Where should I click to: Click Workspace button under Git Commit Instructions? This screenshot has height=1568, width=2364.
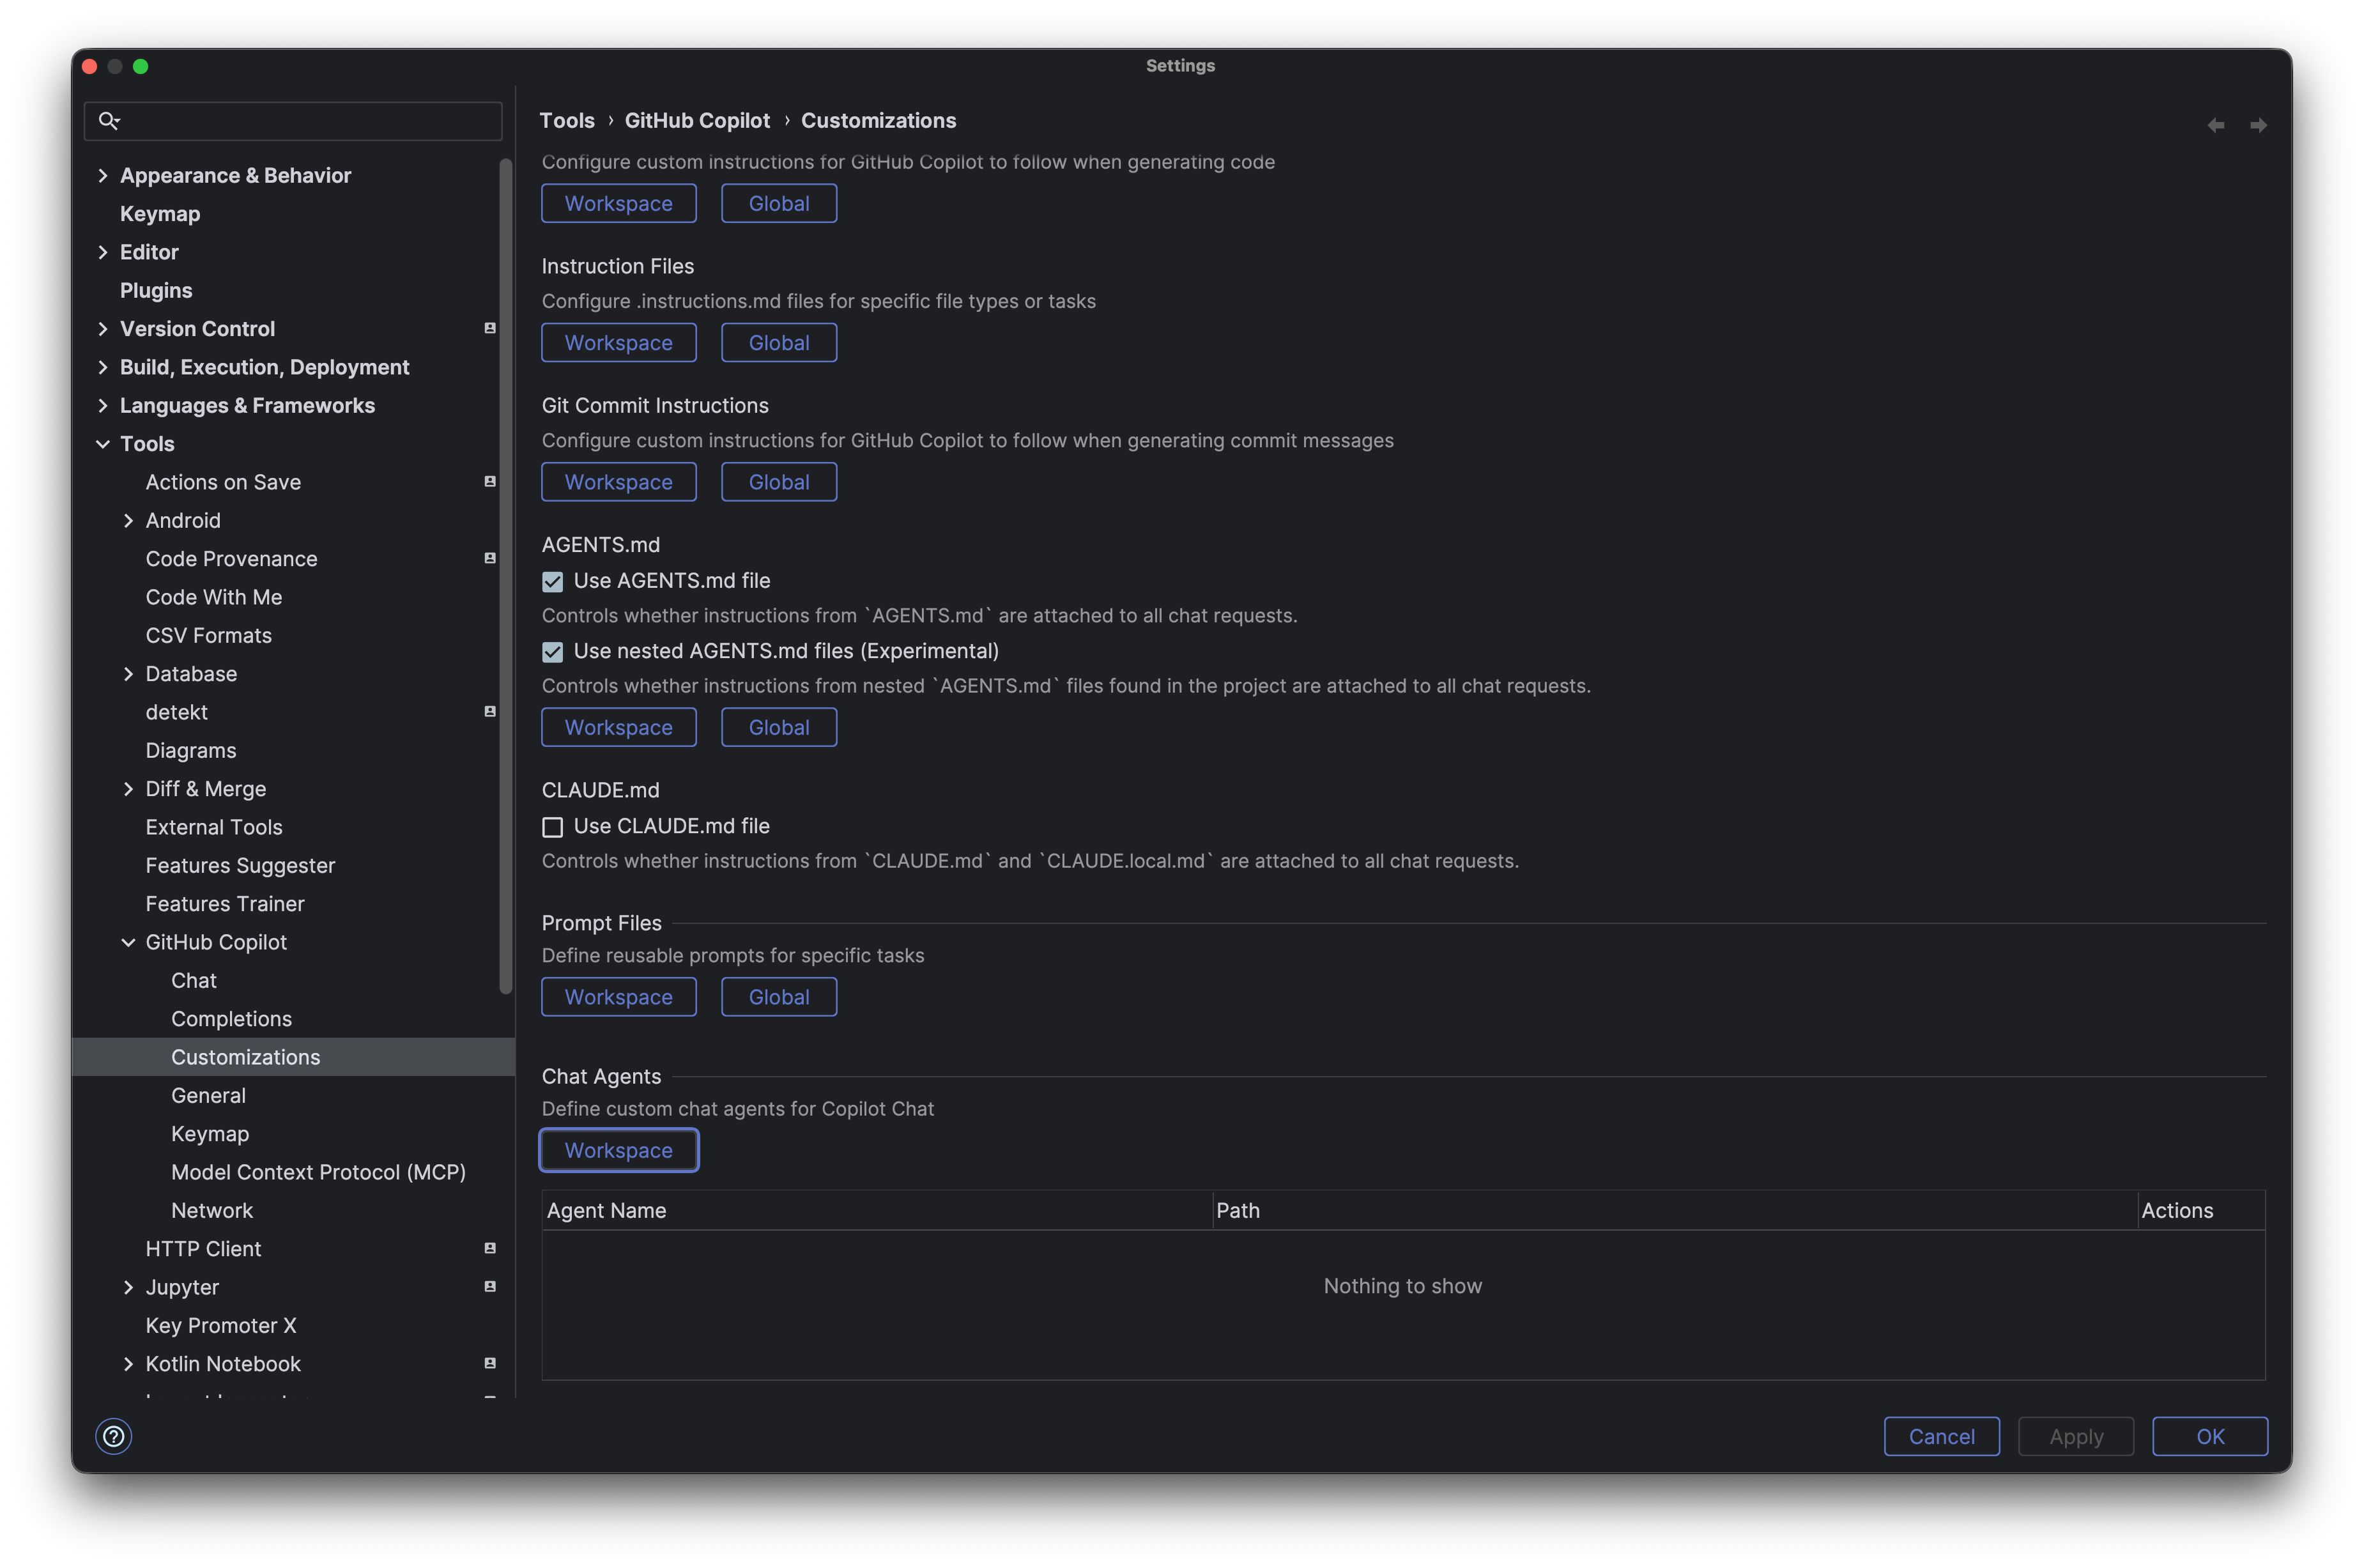coord(618,482)
